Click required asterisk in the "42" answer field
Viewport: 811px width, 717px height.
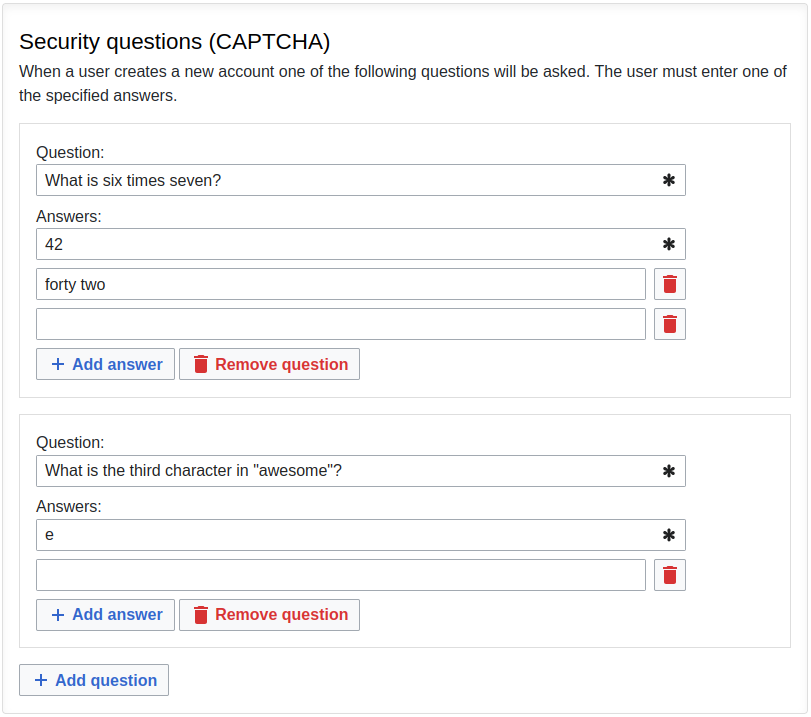[x=669, y=245]
